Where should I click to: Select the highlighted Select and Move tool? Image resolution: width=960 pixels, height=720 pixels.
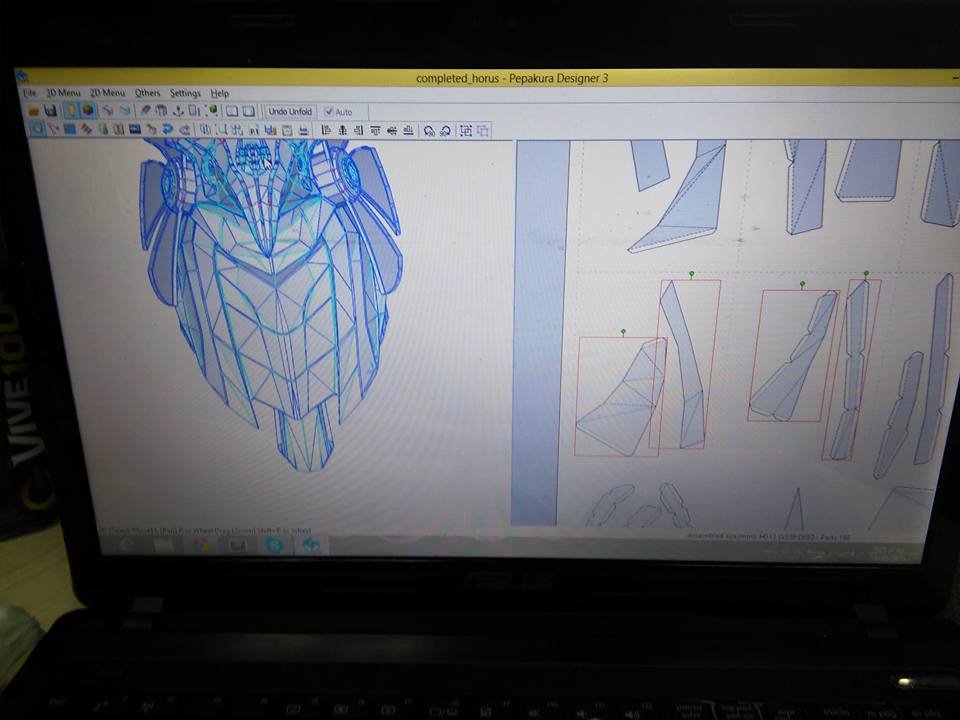click(x=37, y=129)
